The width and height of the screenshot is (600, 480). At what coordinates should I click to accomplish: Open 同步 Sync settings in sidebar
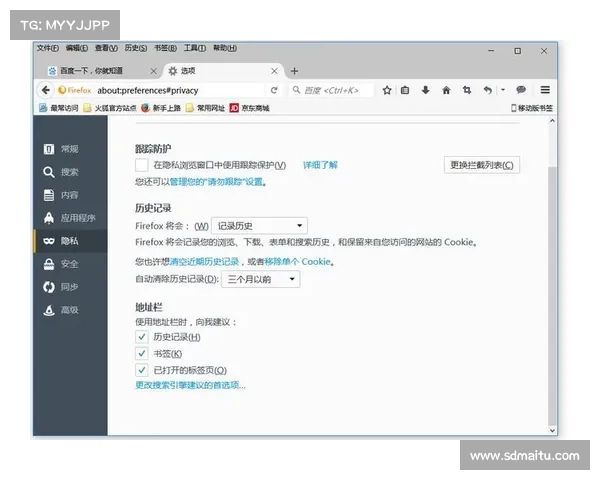70,287
